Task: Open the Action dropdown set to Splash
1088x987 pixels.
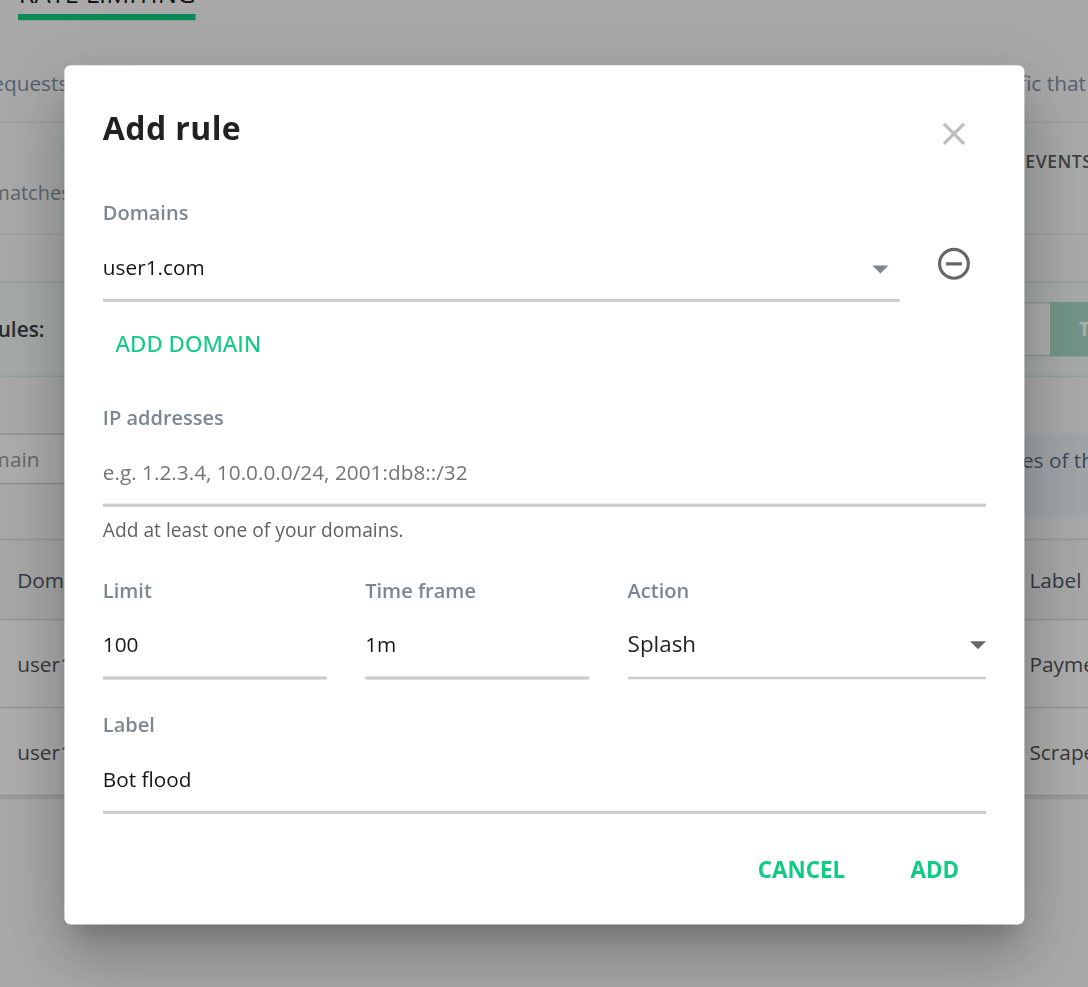Action: click(806, 646)
